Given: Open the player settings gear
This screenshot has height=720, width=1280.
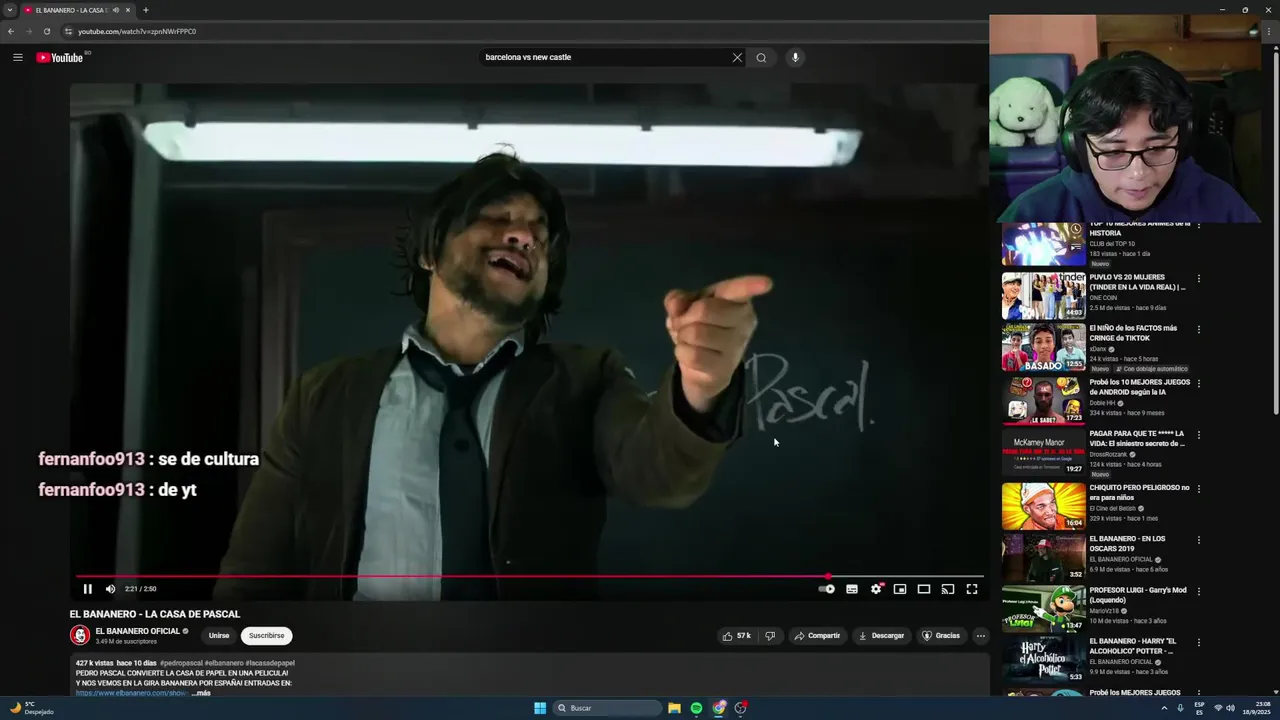Looking at the screenshot, I should [x=876, y=589].
